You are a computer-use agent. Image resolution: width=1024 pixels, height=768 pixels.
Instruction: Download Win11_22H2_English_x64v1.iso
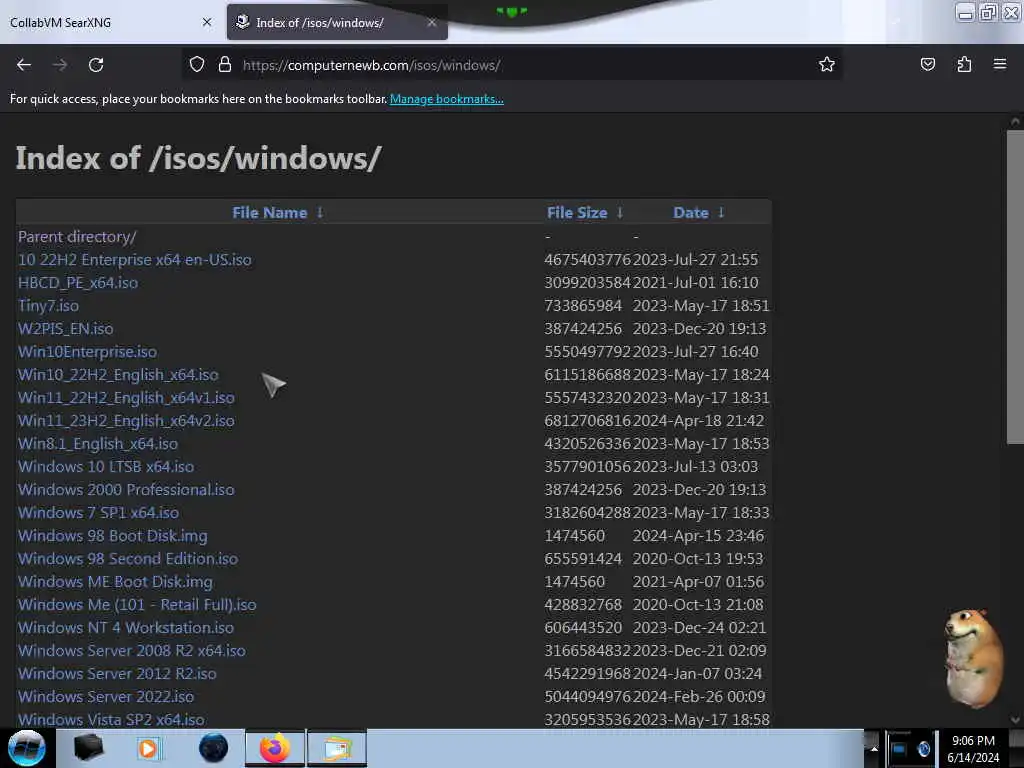click(126, 398)
